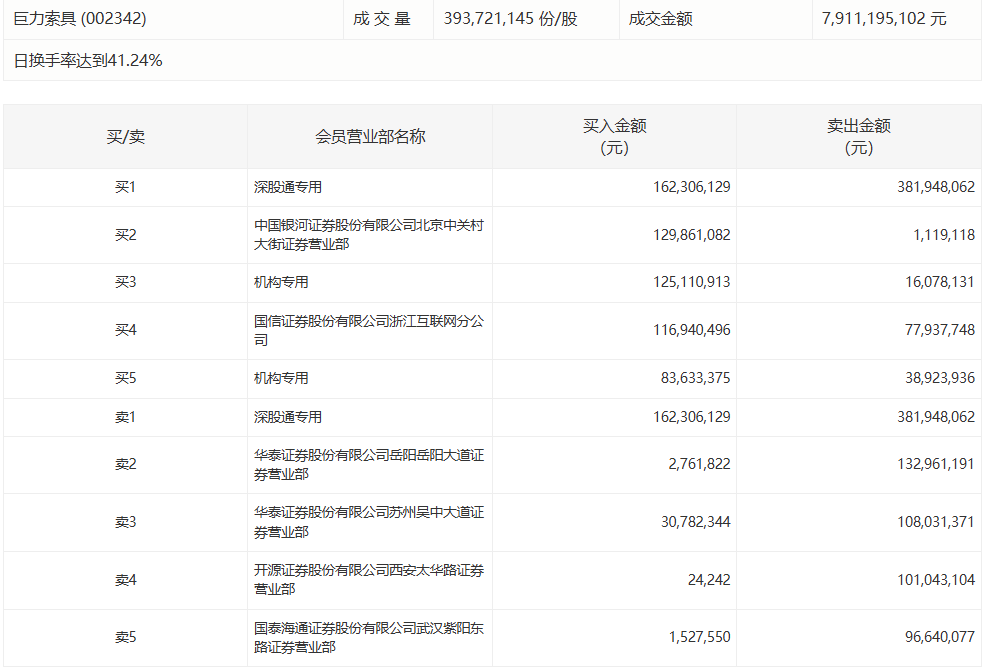Click the 会员营业部名称 column header
The height and width of the screenshot is (669, 990).
click(370, 137)
